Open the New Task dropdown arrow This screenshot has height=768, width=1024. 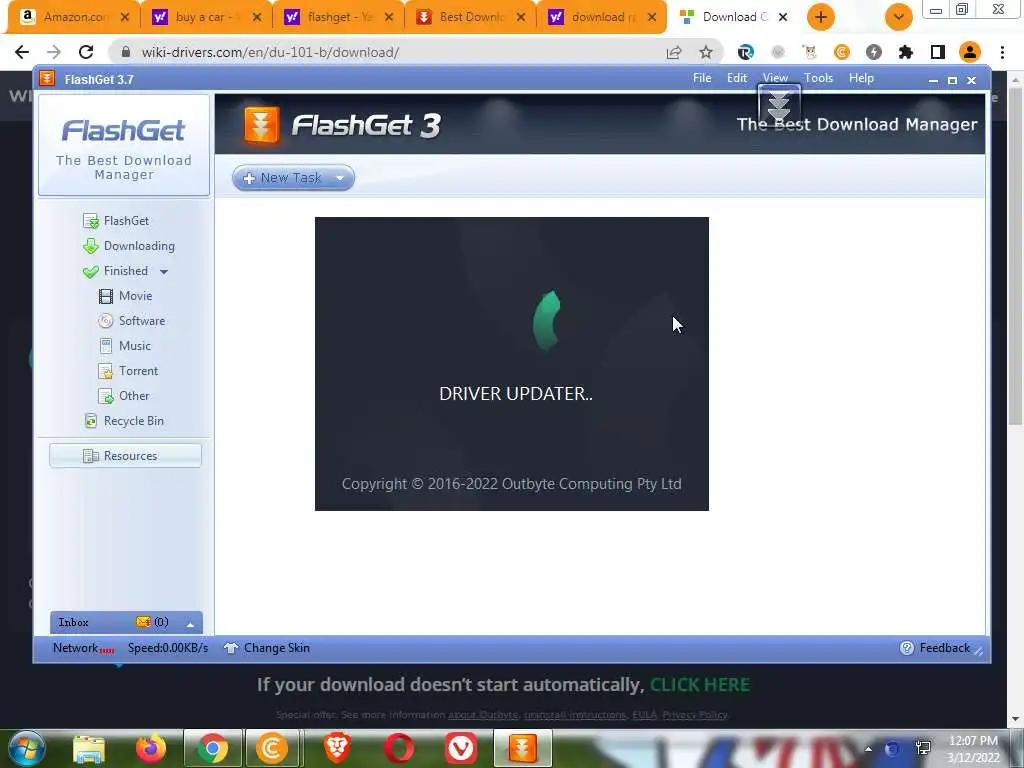click(x=340, y=178)
